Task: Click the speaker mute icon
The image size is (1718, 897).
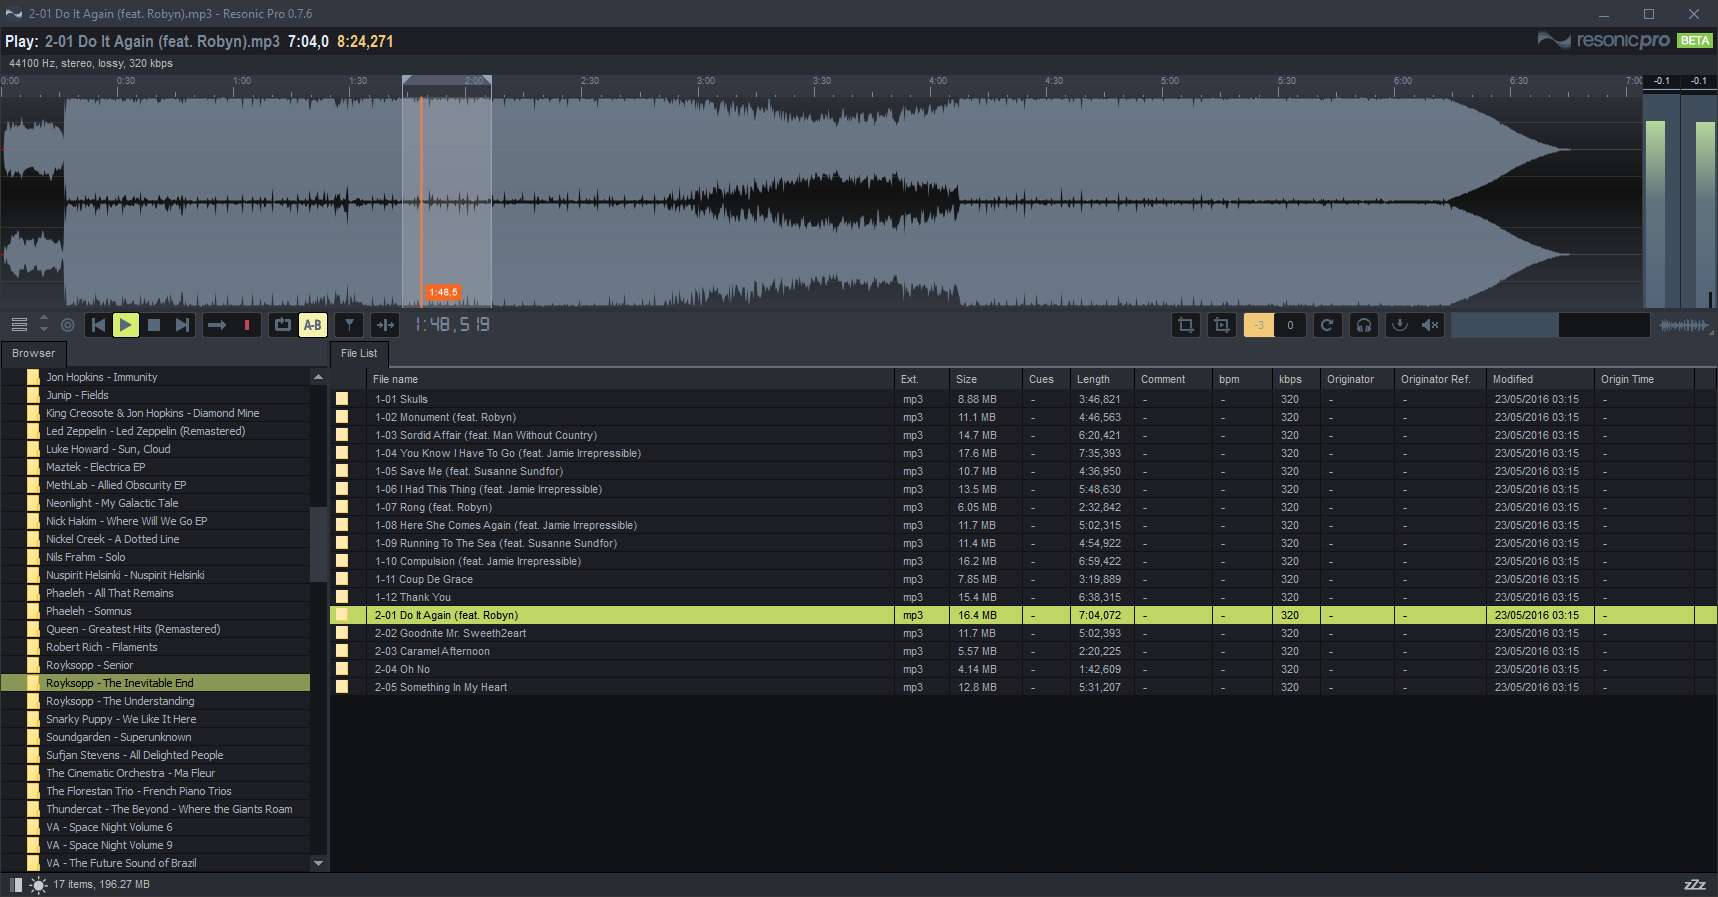Action: click(1430, 325)
